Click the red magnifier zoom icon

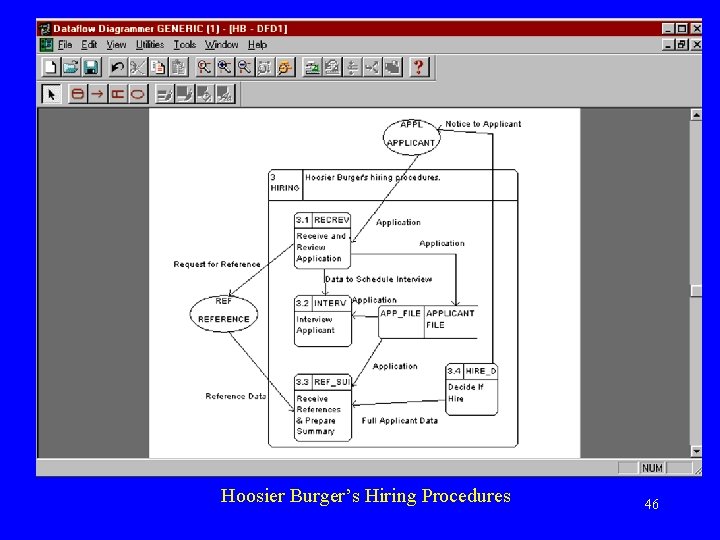coord(204,67)
